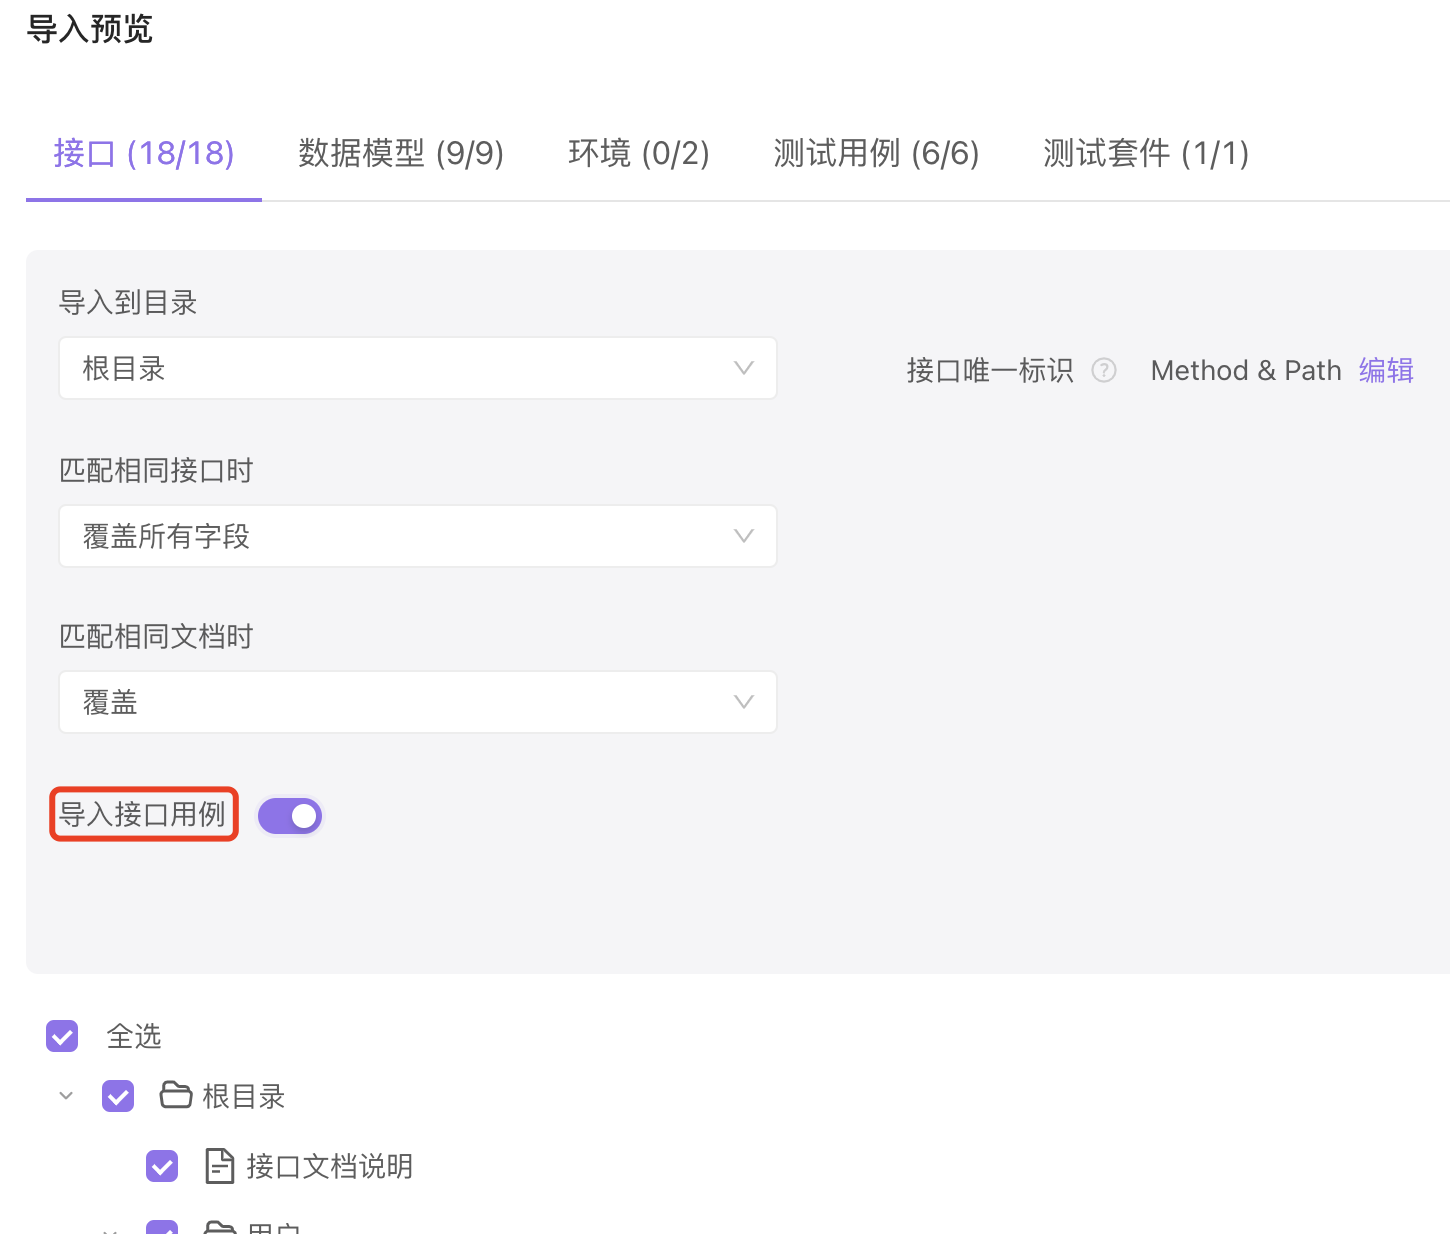Collapse the 根目录 tree node
Screen dimensions: 1450x1236
[x=66, y=1096]
